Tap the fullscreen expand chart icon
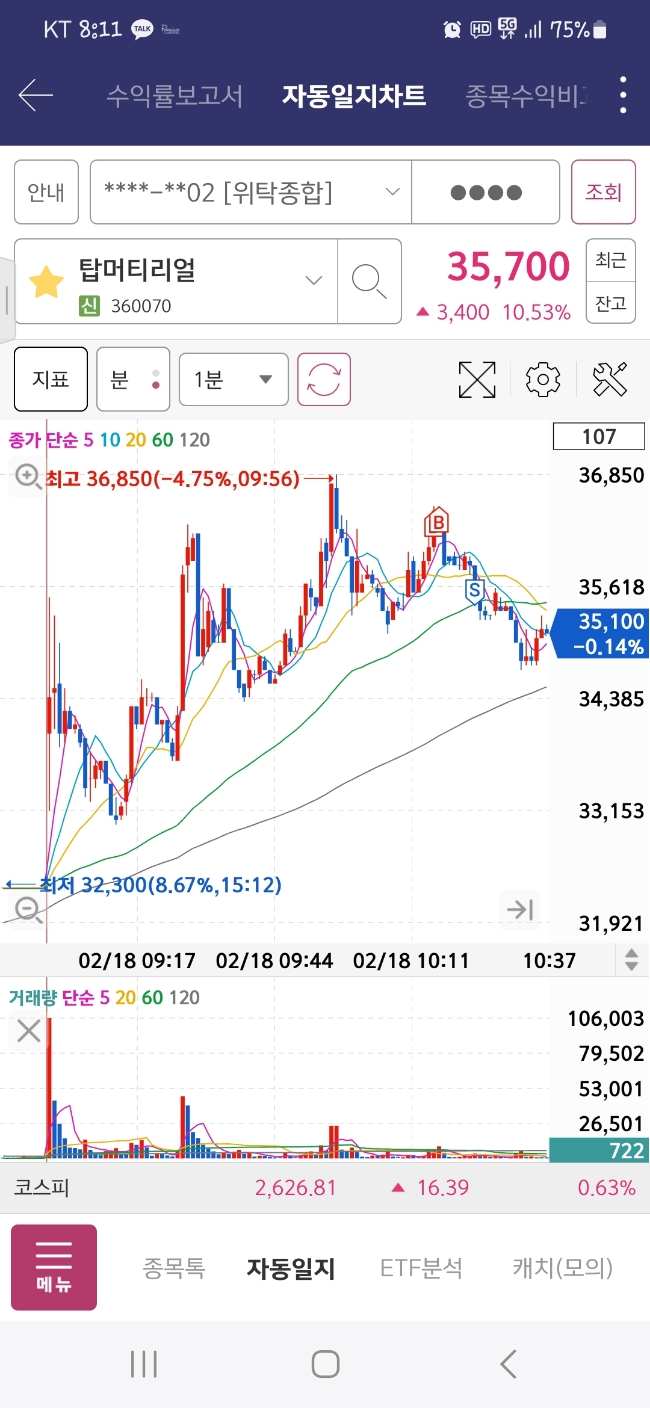This screenshot has height=1408, width=650. point(477,380)
